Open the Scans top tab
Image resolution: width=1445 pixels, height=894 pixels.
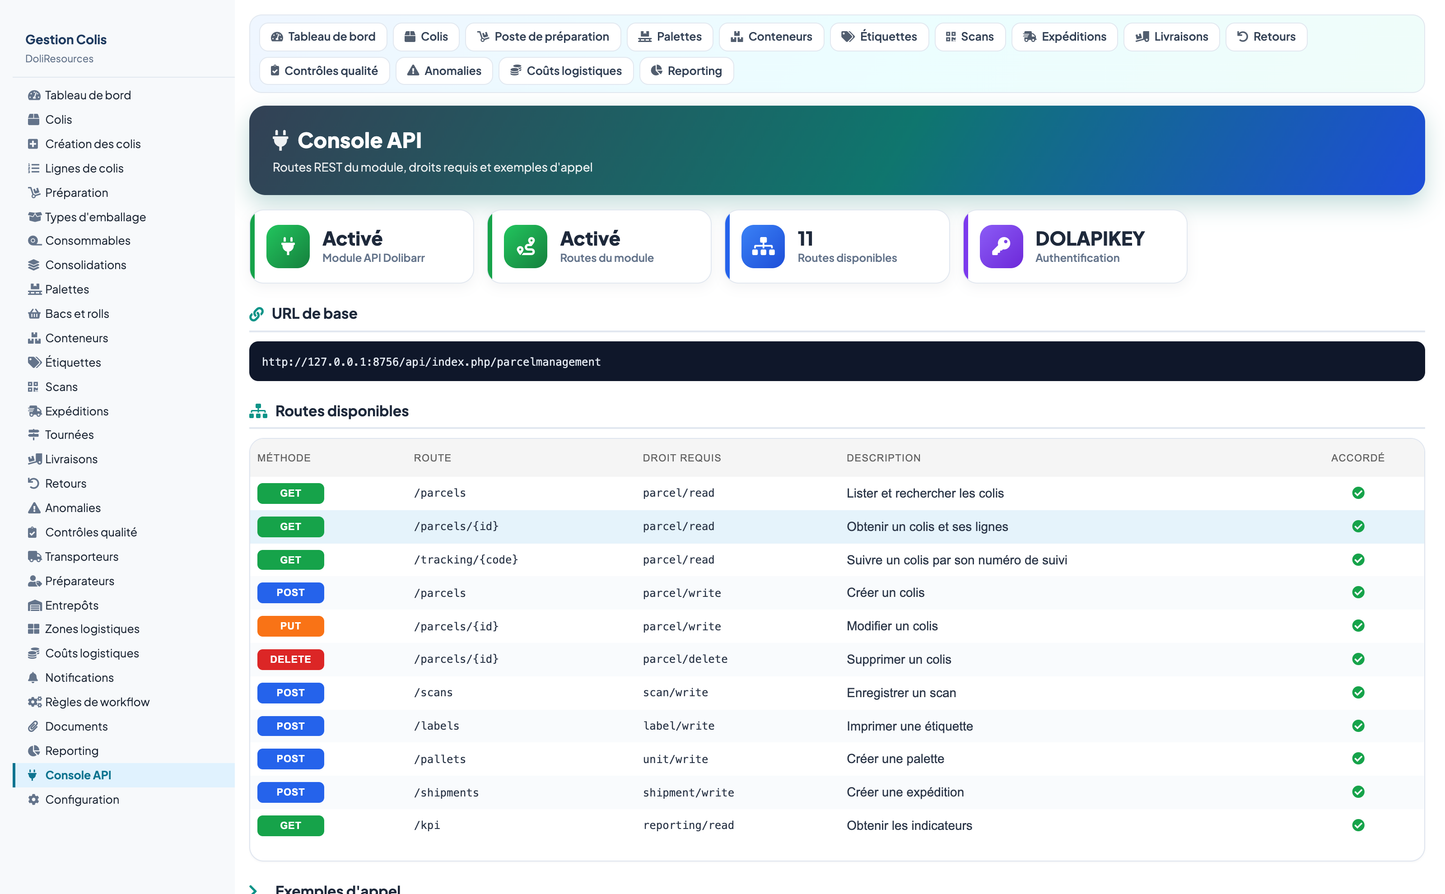(969, 37)
